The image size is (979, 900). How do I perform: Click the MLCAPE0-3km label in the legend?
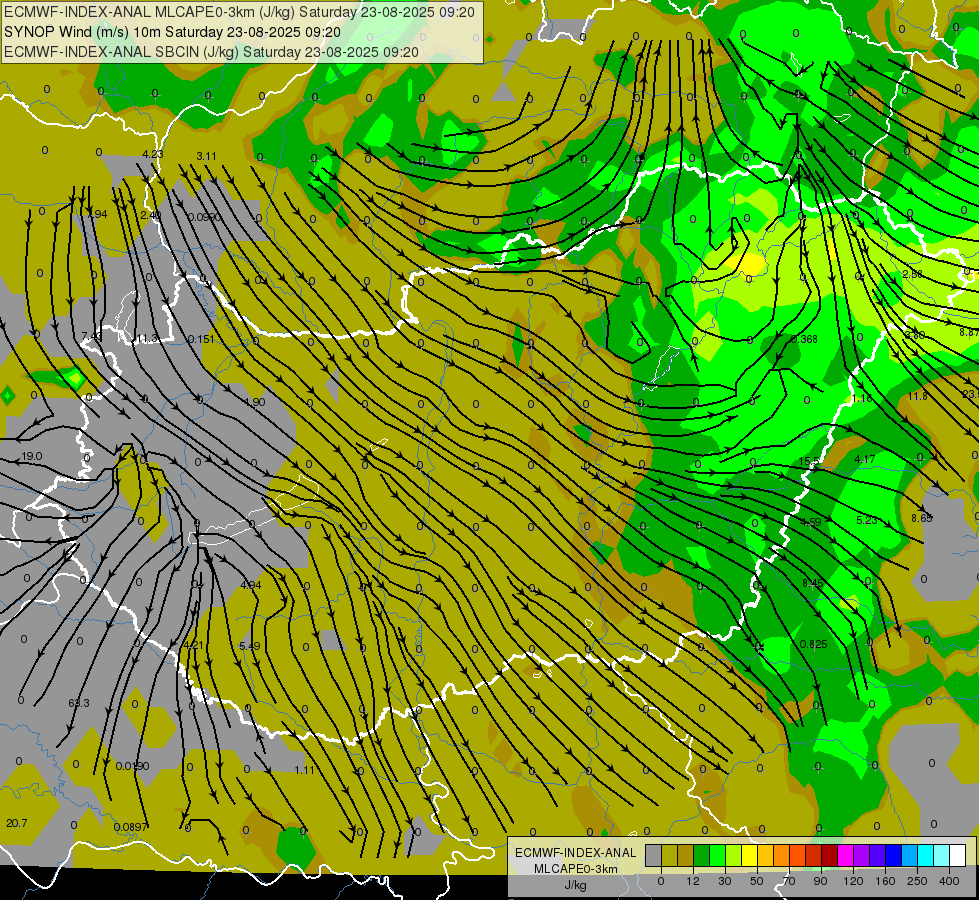[575, 869]
